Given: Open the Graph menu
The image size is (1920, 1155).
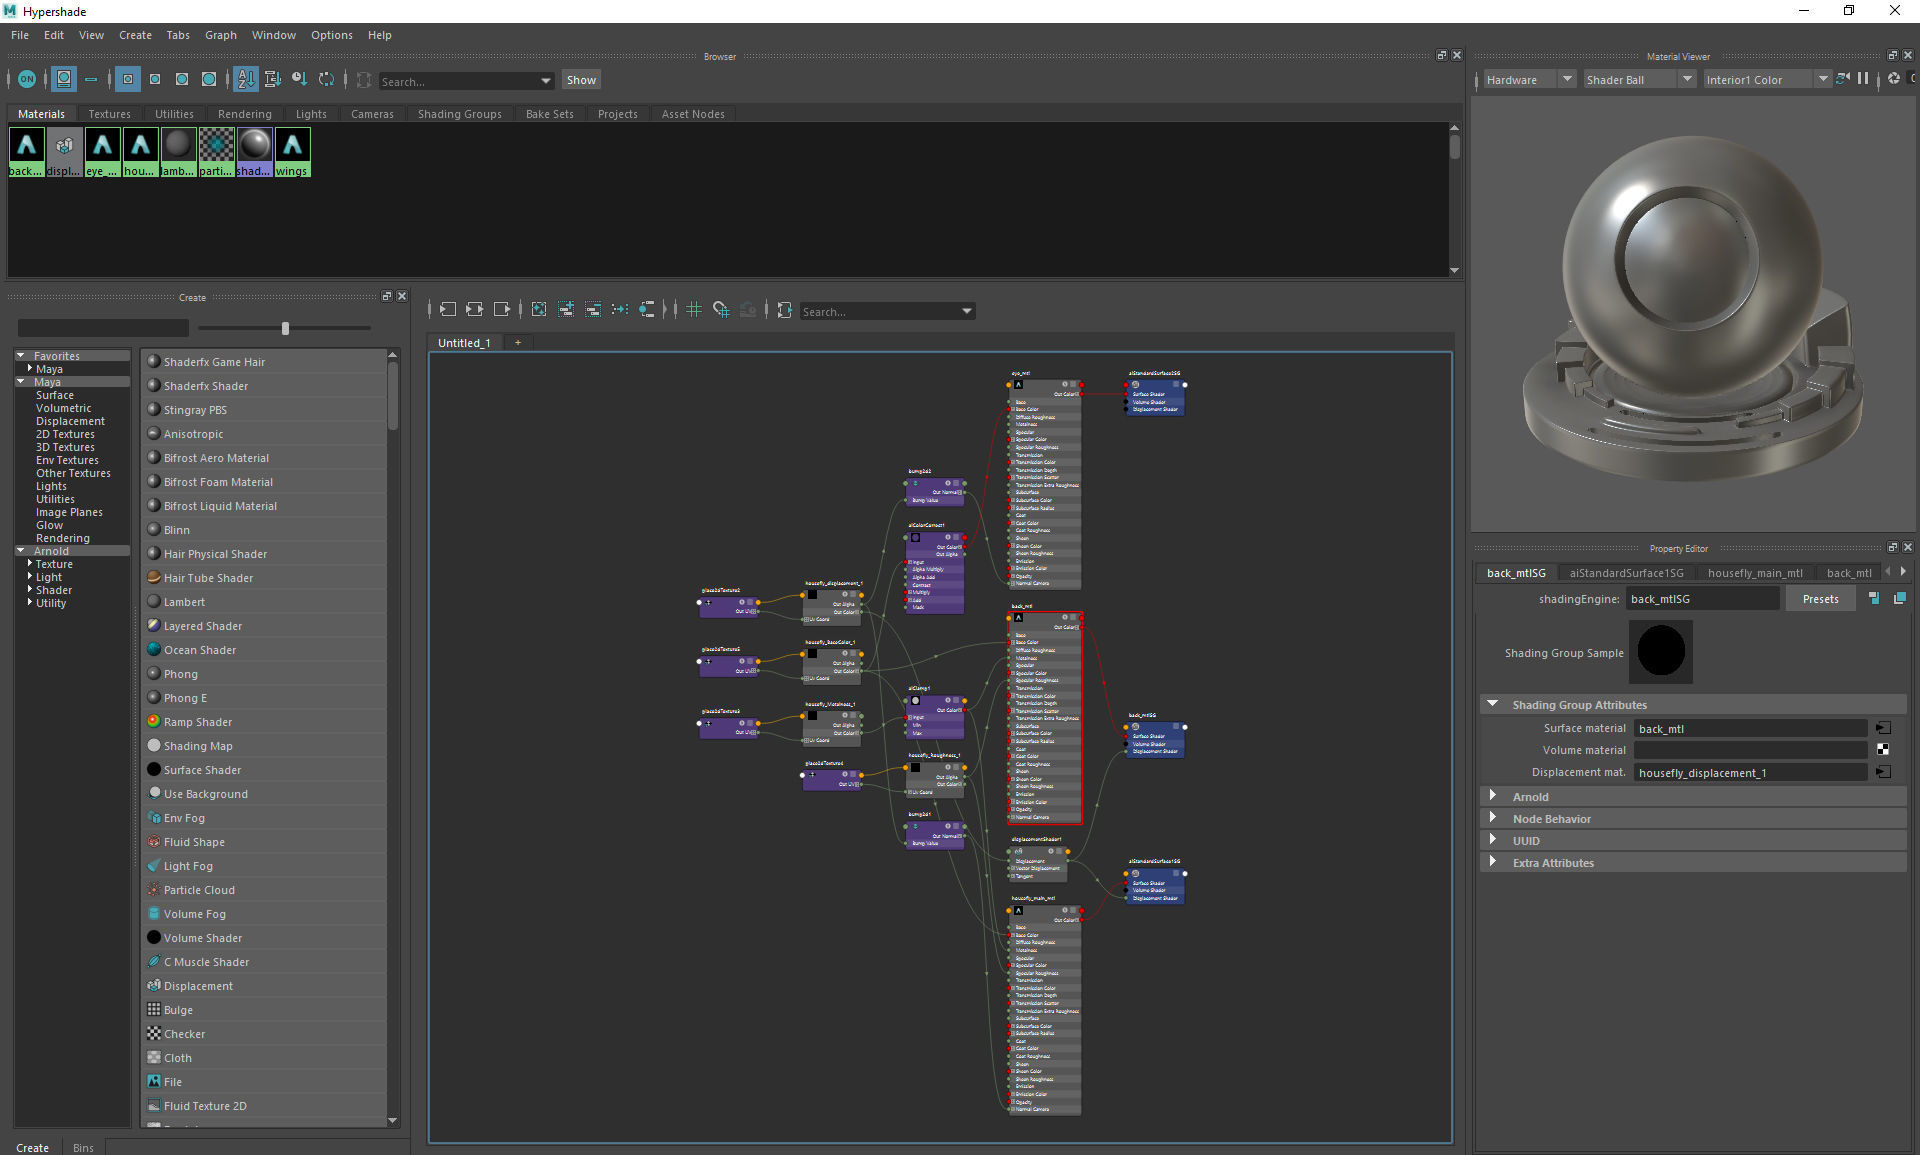Looking at the screenshot, I should tap(220, 35).
